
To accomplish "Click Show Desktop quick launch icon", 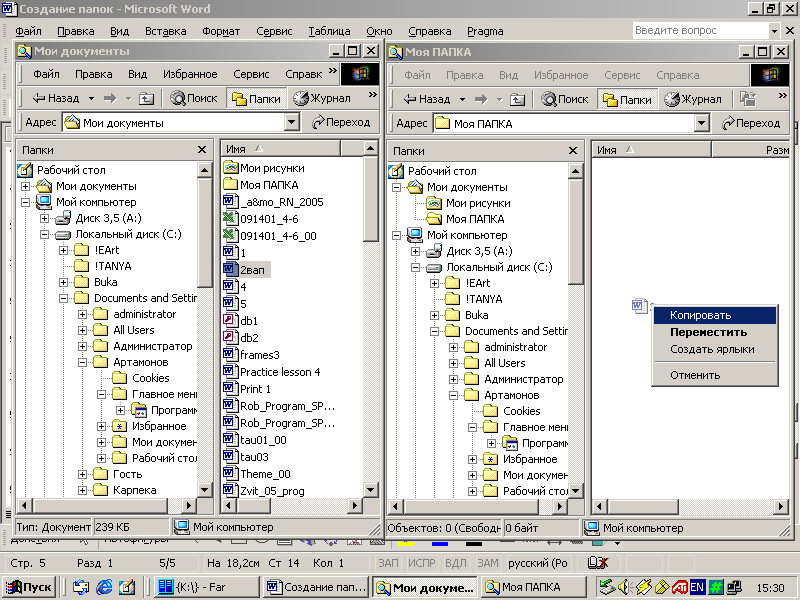I will pyautogui.click(x=127, y=587).
